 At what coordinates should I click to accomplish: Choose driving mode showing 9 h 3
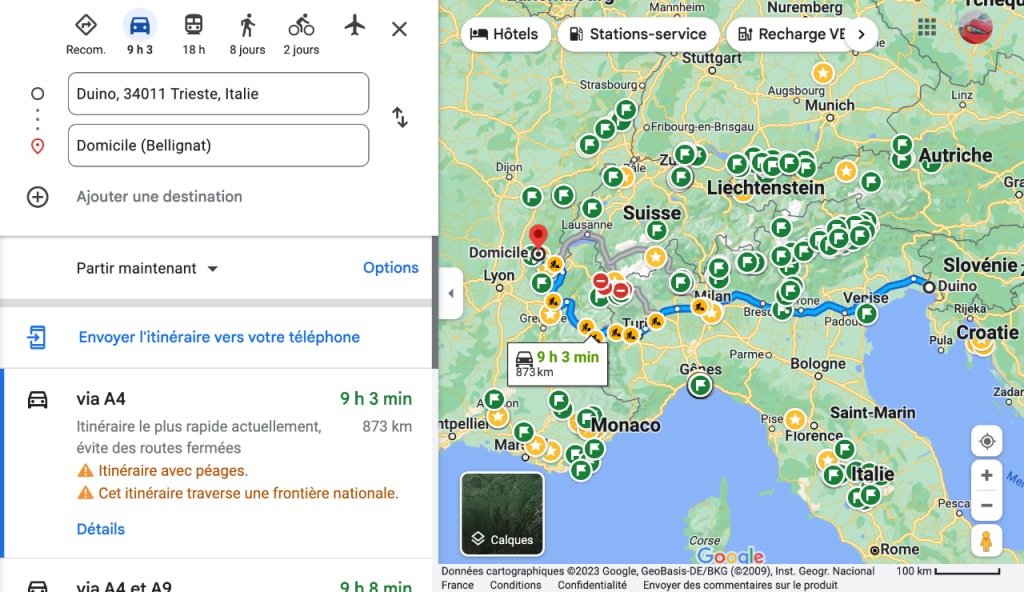140,26
